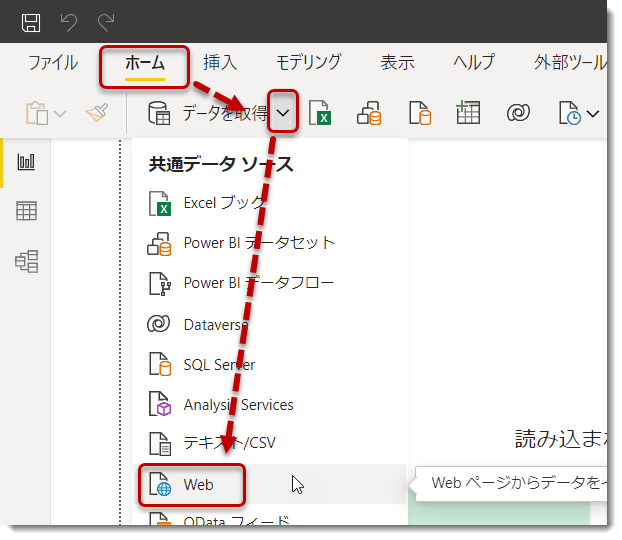Click the Save floppy disk icon
Viewport: 622px width, 540px height.
[31, 23]
